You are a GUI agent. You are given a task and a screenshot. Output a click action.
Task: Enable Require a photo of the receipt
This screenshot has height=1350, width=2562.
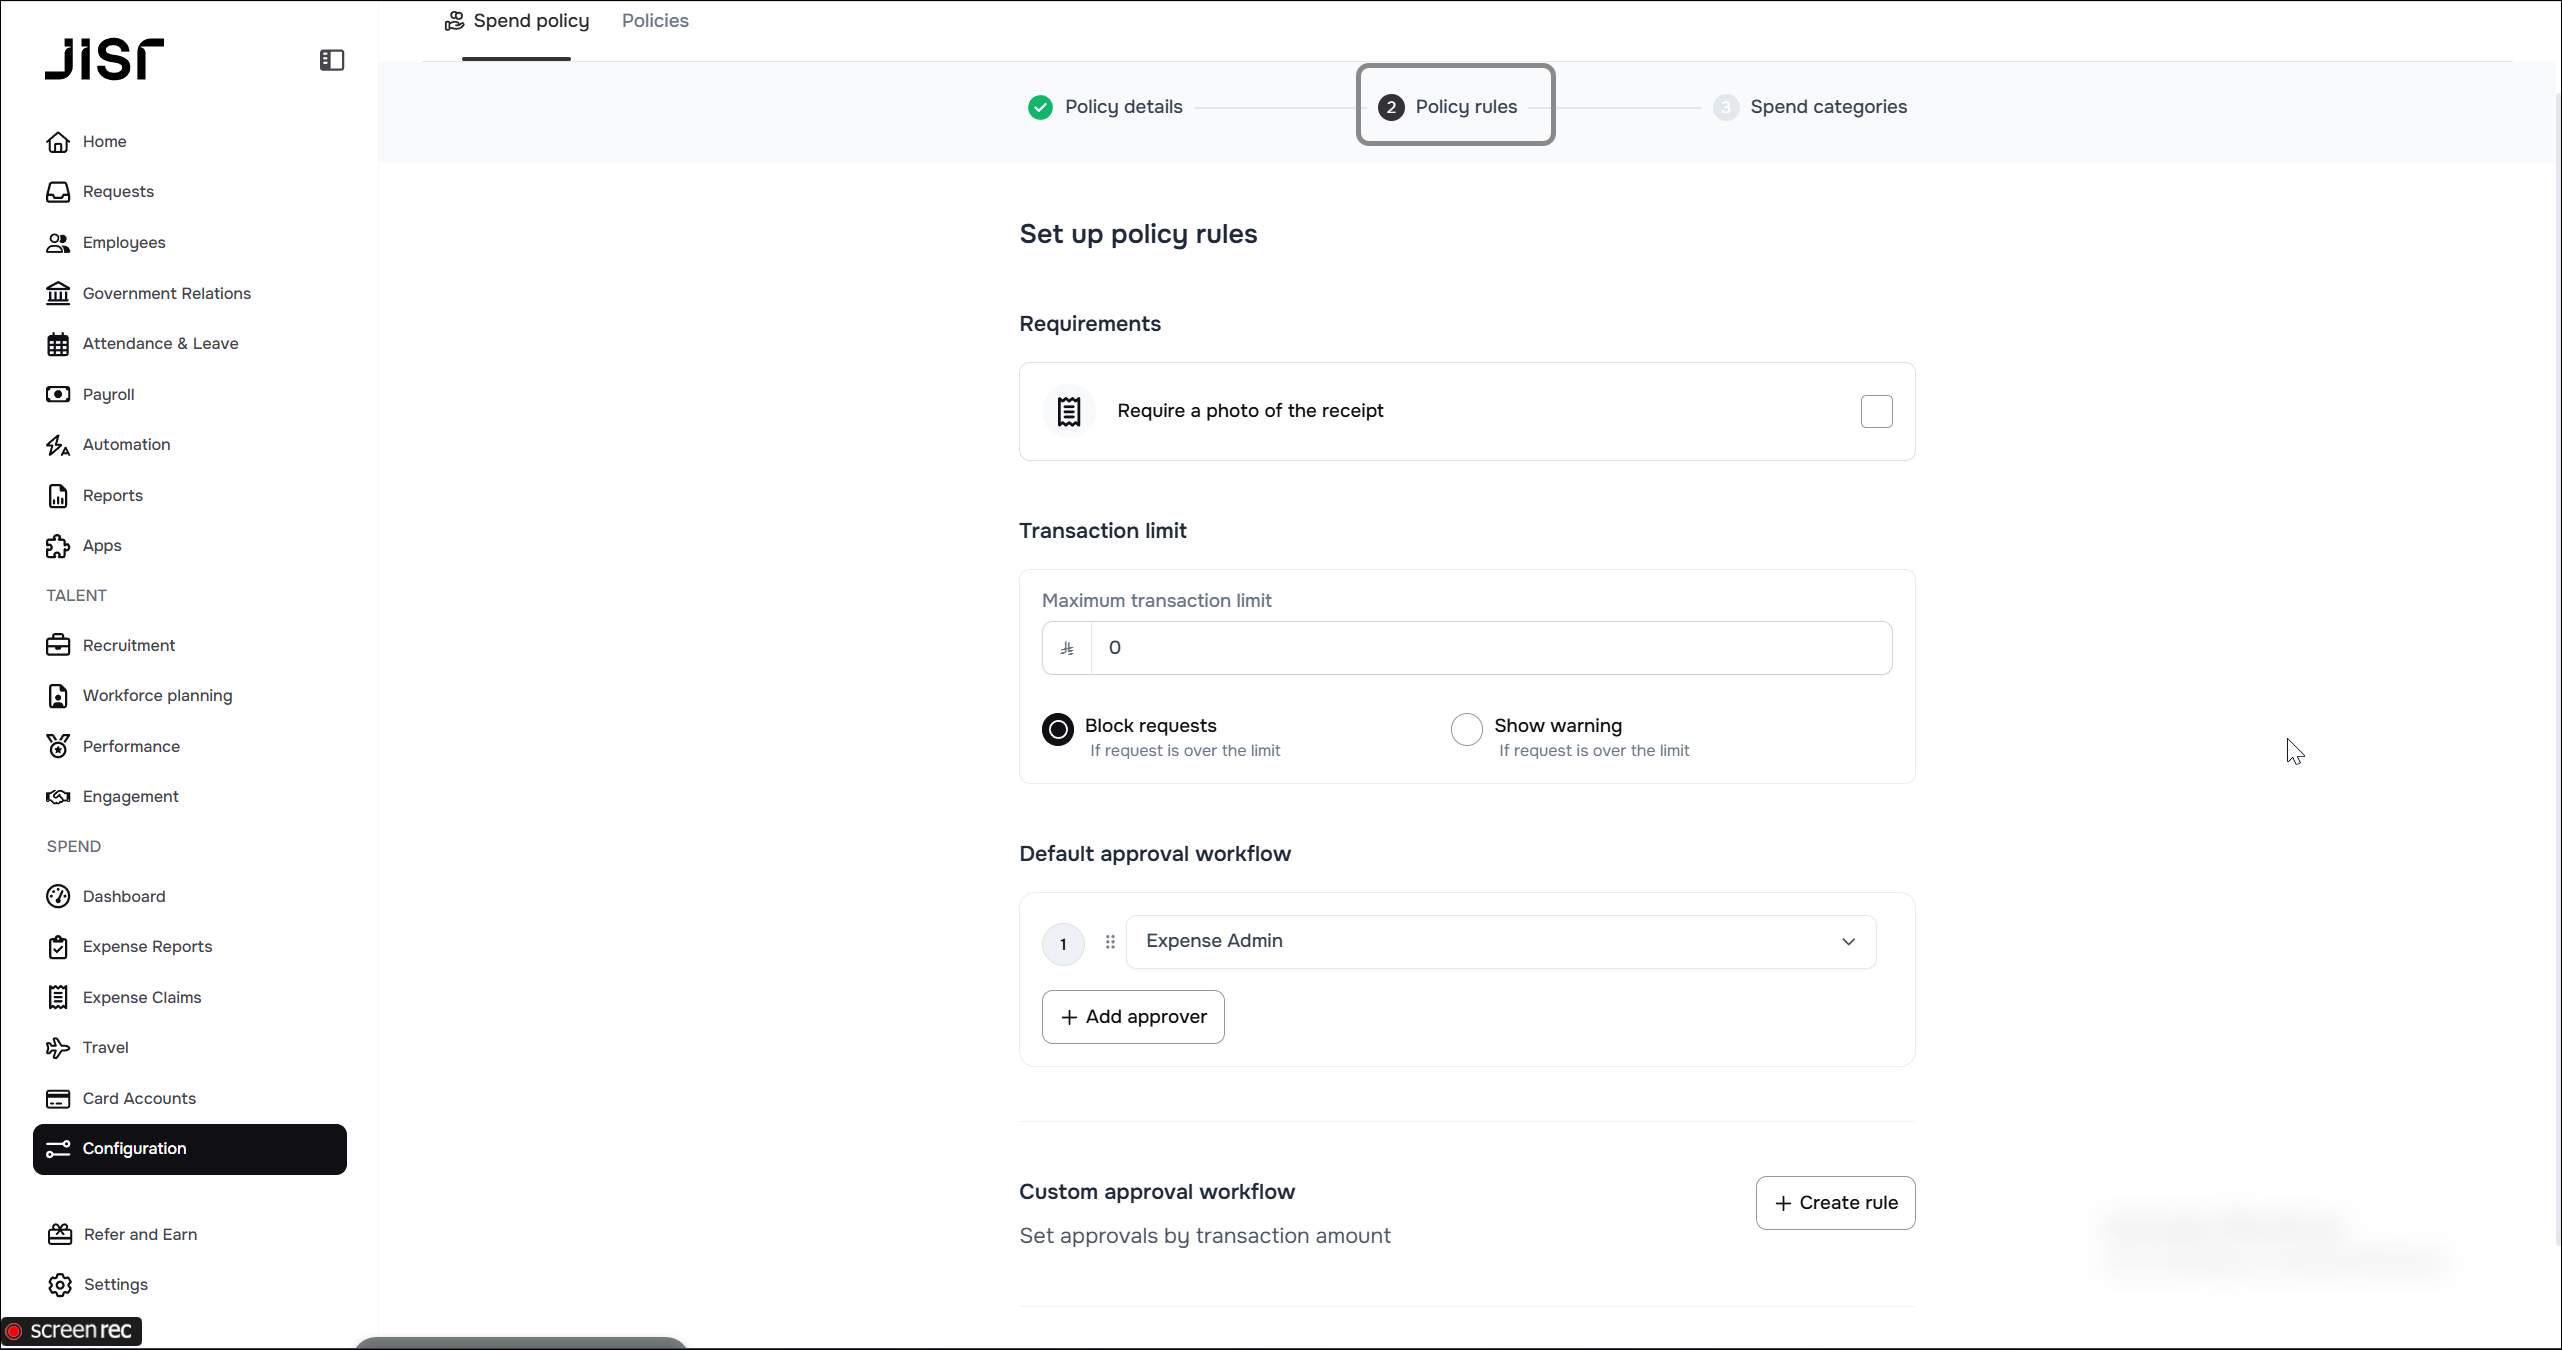click(1876, 412)
